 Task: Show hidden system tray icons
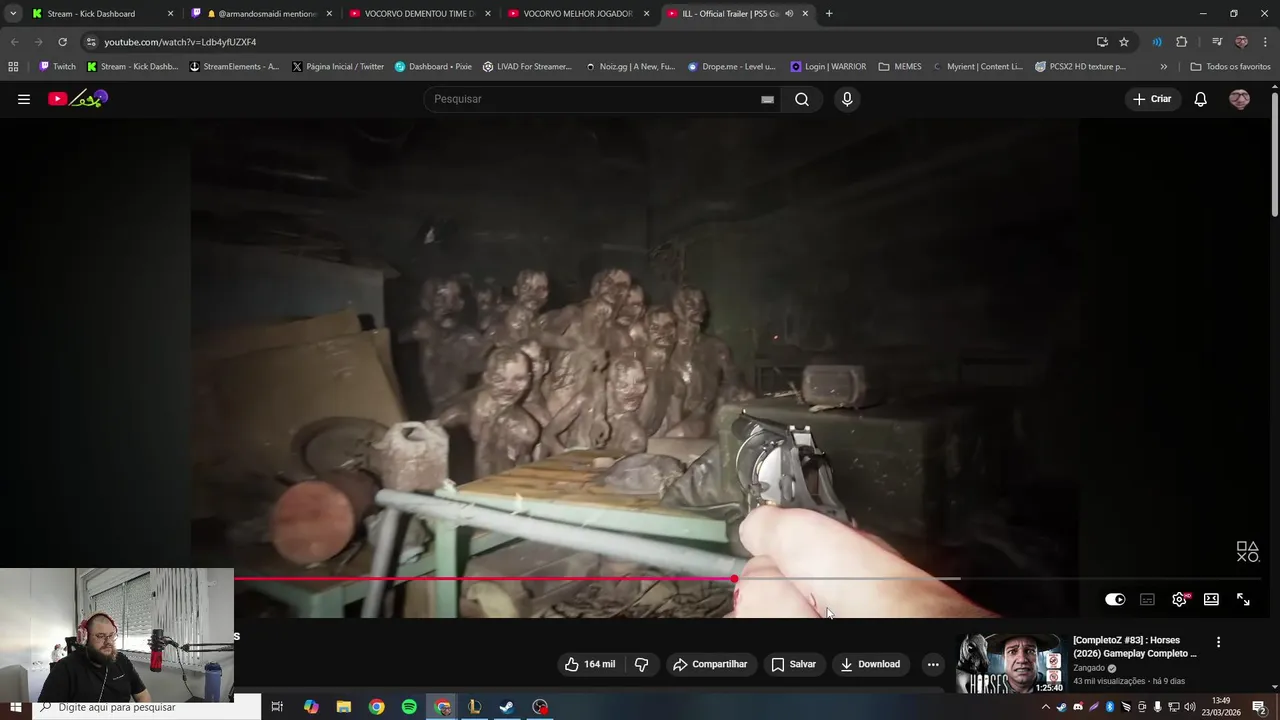[1046, 707]
